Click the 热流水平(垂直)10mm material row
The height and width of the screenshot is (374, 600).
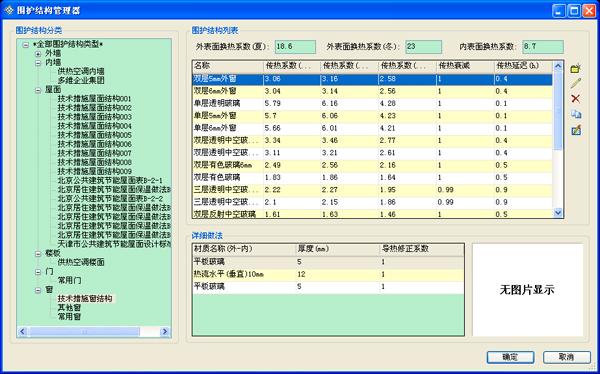click(328, 274)
